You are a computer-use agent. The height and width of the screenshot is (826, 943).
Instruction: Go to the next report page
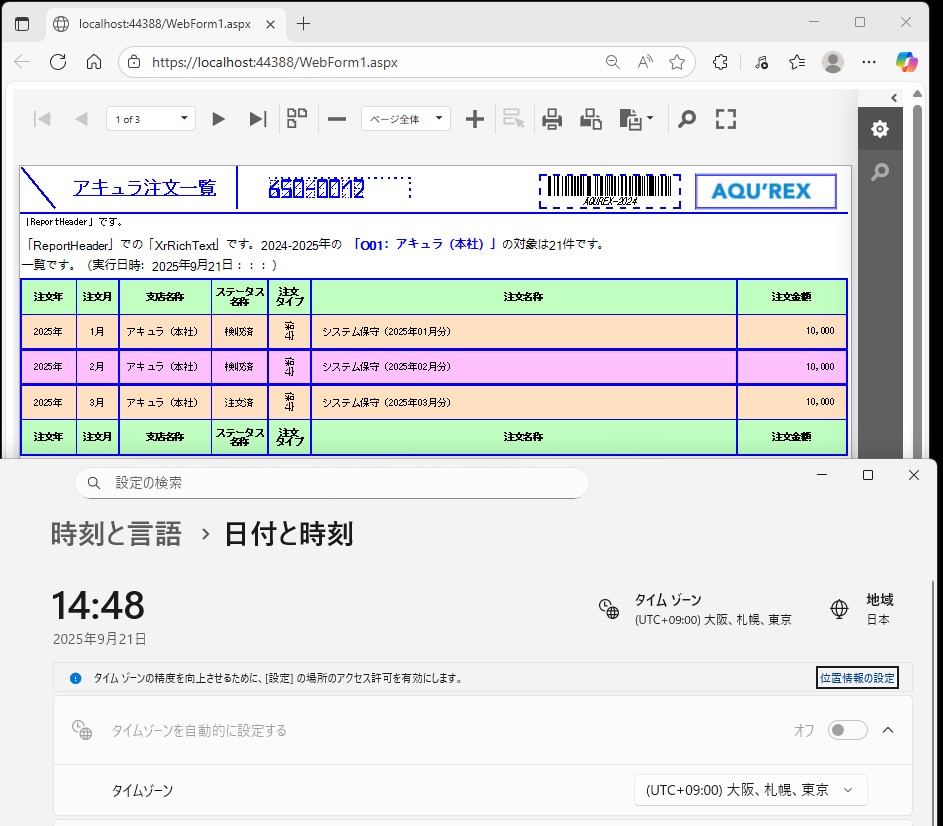point(218,119)
